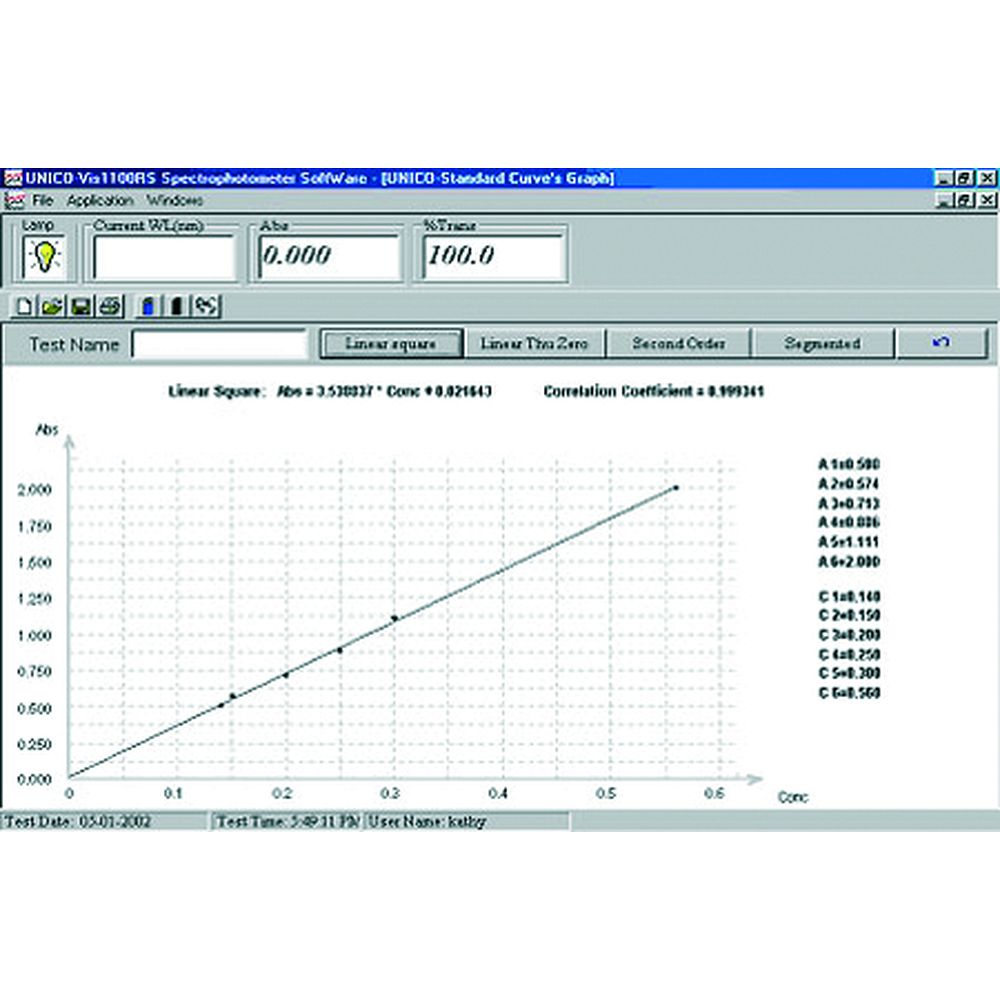Open the Application menu
This screenshot has height=1000, width=1000.
coord(100,200)
